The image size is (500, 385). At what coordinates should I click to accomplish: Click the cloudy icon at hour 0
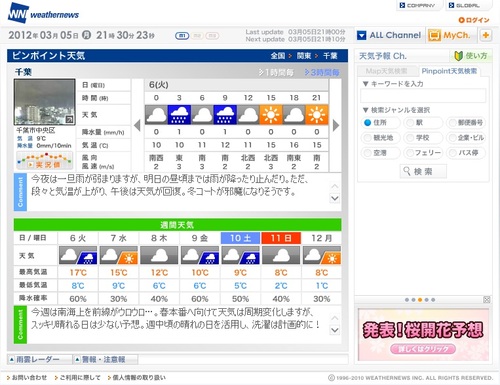[156, 115]
